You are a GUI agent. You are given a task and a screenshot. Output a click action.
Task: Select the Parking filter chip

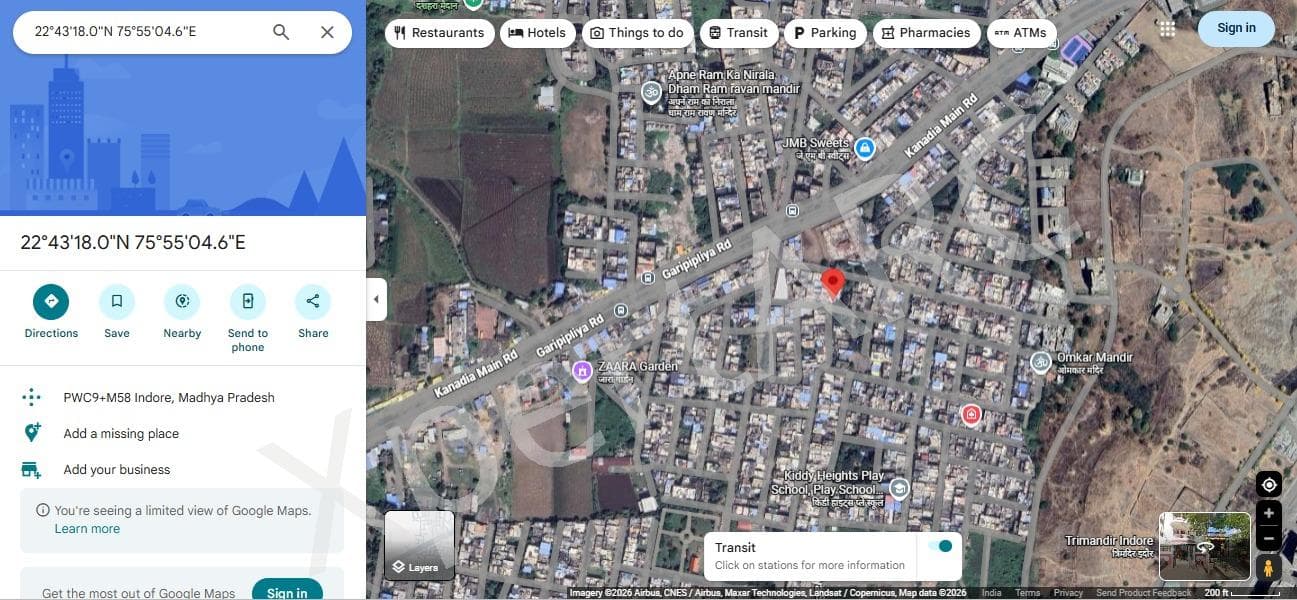(x=825, y=33)
